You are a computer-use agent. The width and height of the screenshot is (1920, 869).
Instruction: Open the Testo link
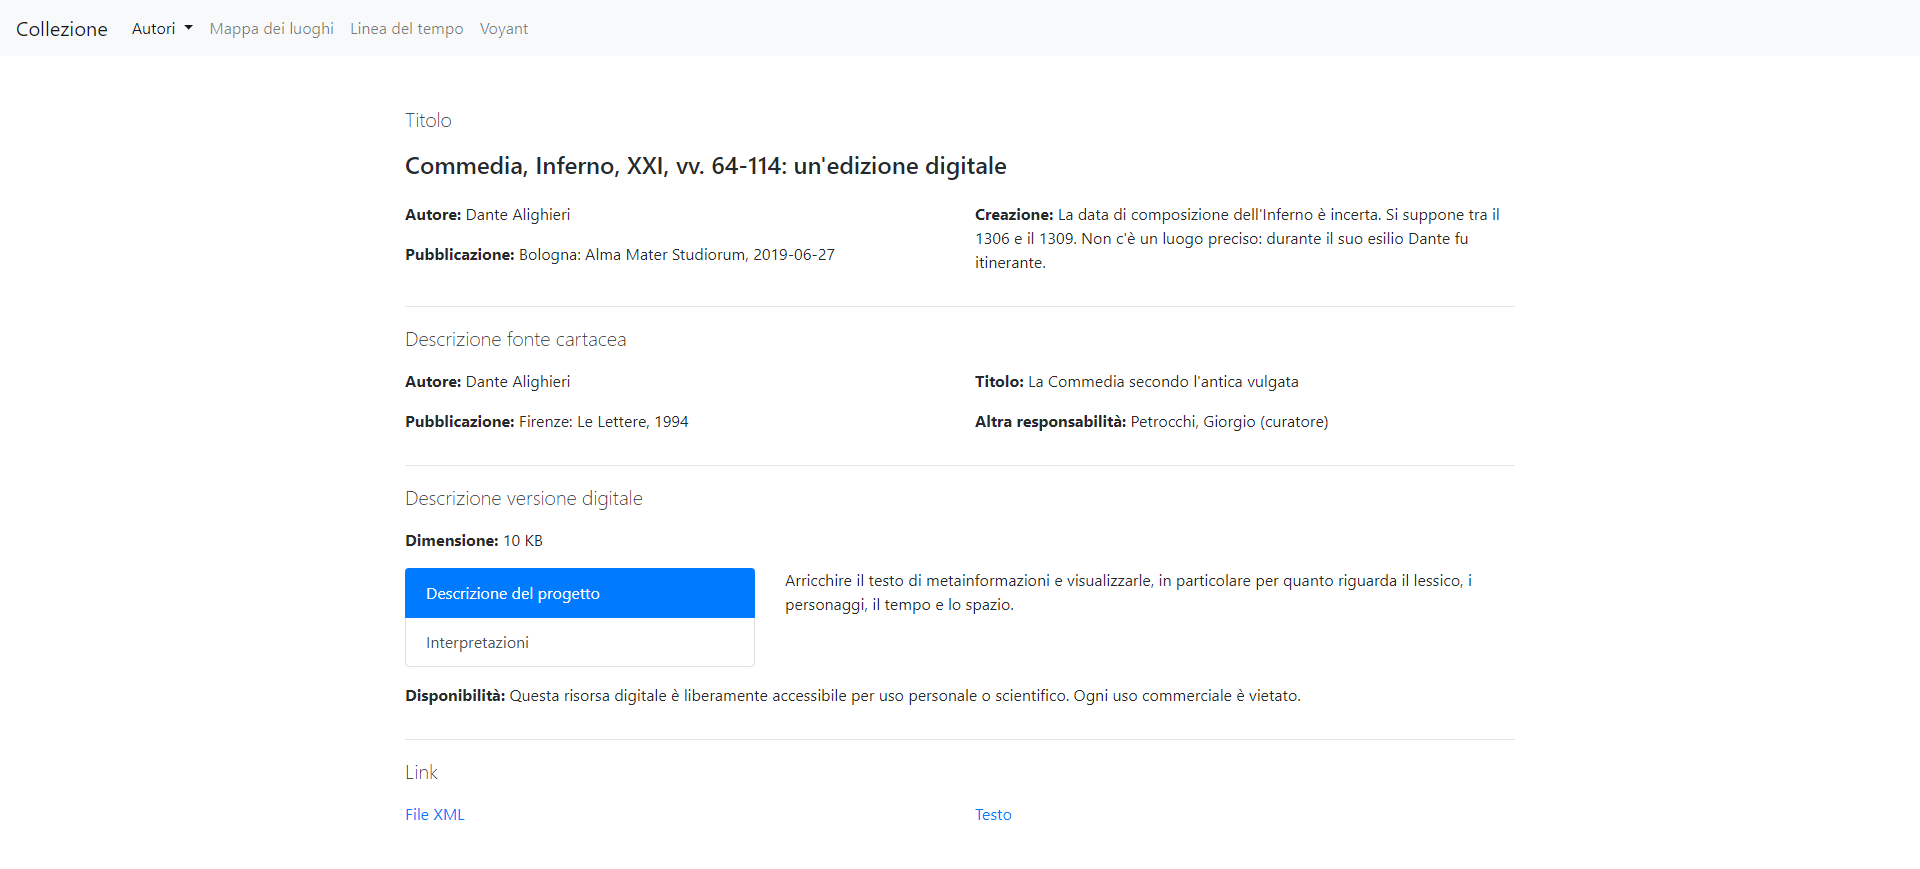click(993, 815)
